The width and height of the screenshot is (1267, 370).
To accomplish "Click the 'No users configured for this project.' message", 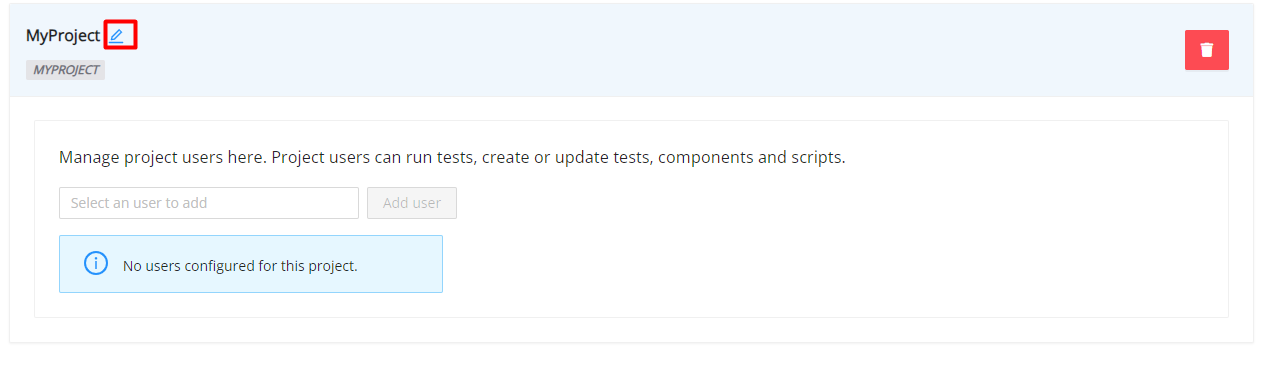I will pos(240,266).
